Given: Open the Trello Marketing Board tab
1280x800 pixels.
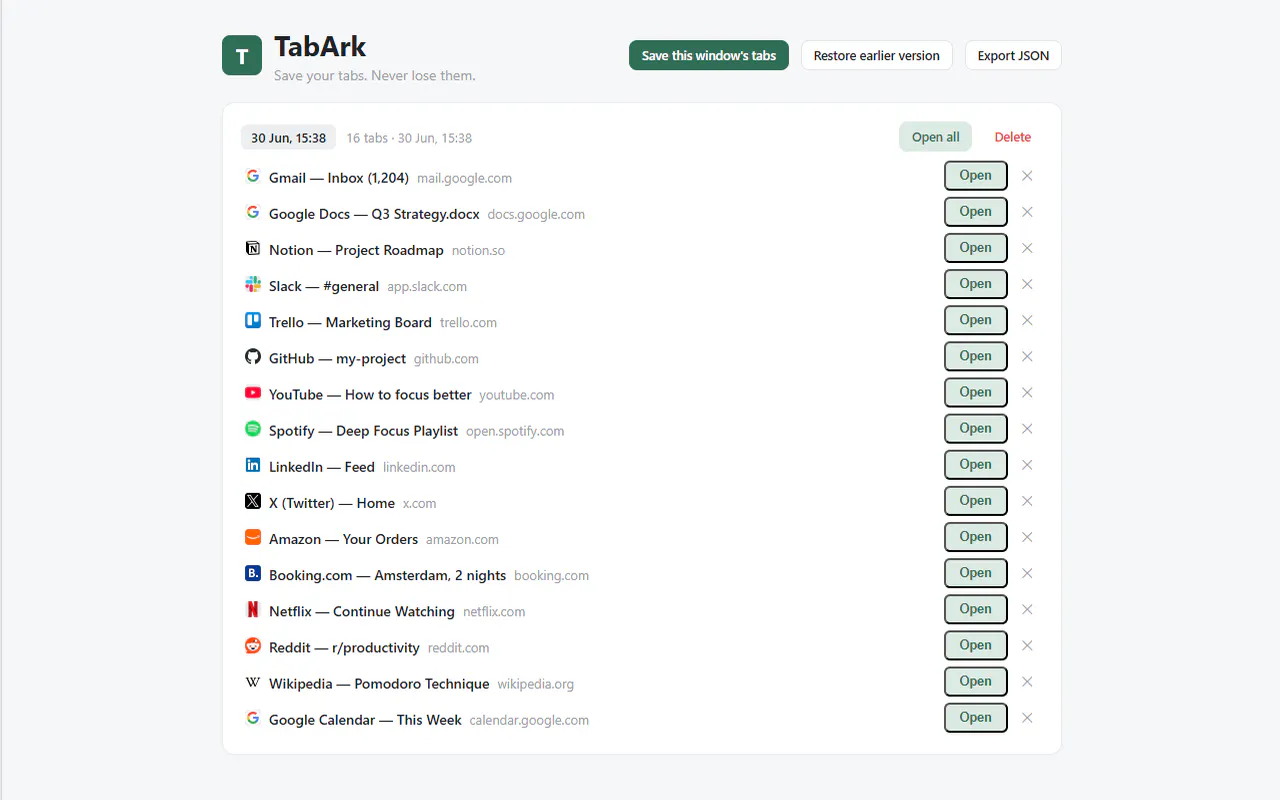Looking at the screenshot, I should pos(976,320).
